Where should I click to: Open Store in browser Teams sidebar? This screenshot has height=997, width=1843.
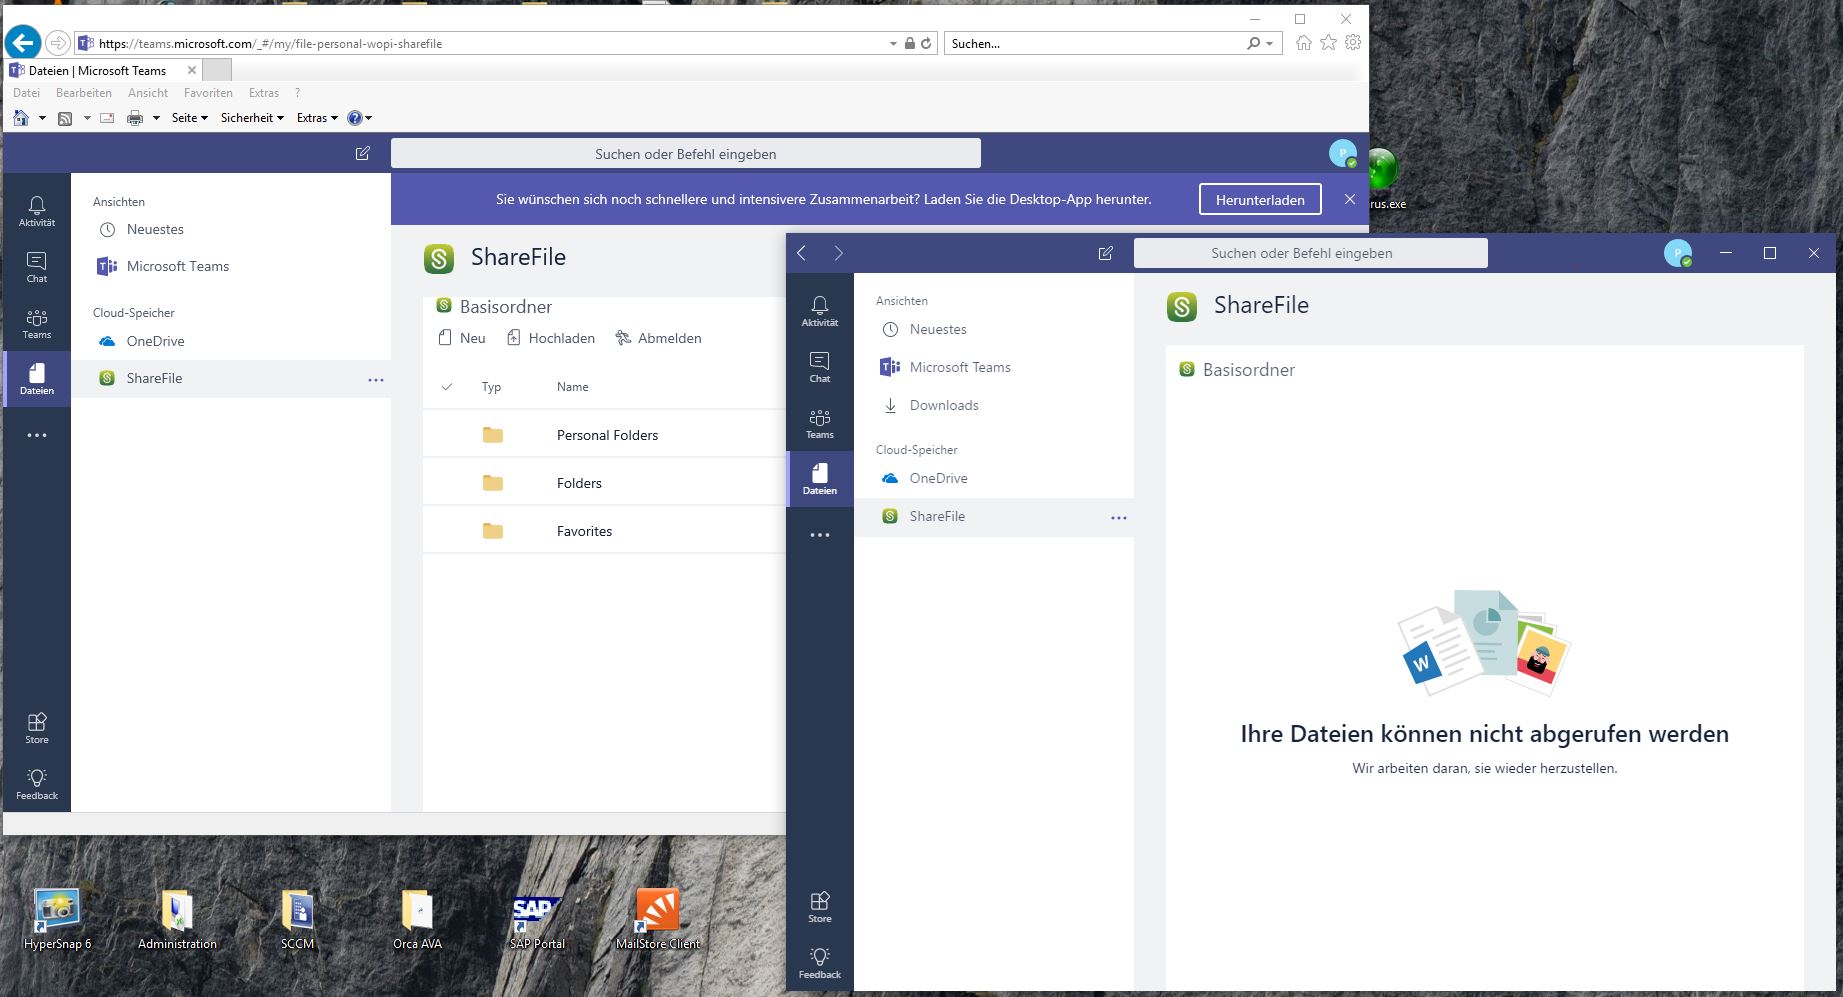(37, 728)
